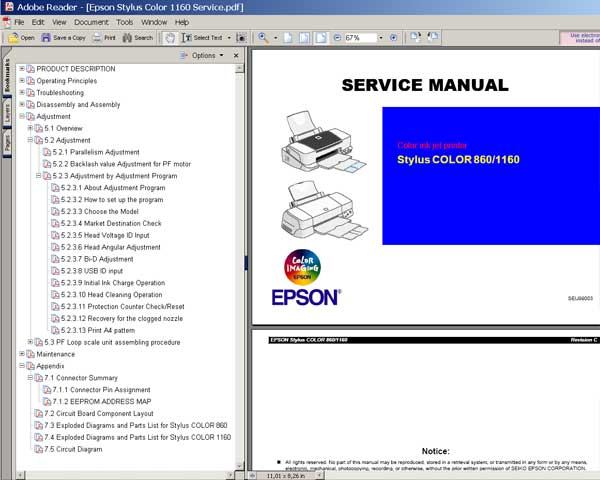This screenshot has width=600, height=480.
Task: Expand the 5.1 Overview bookmark
Action: 30,128
